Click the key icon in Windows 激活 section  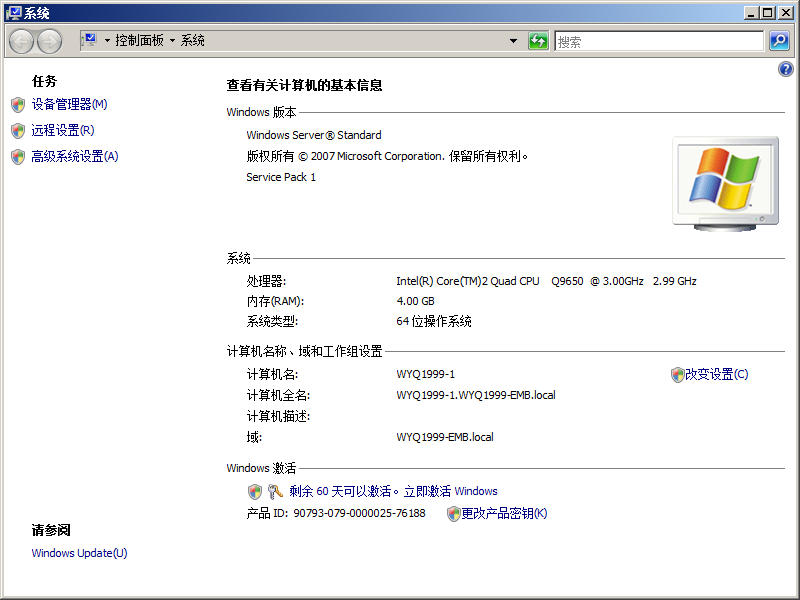(272, 491)
